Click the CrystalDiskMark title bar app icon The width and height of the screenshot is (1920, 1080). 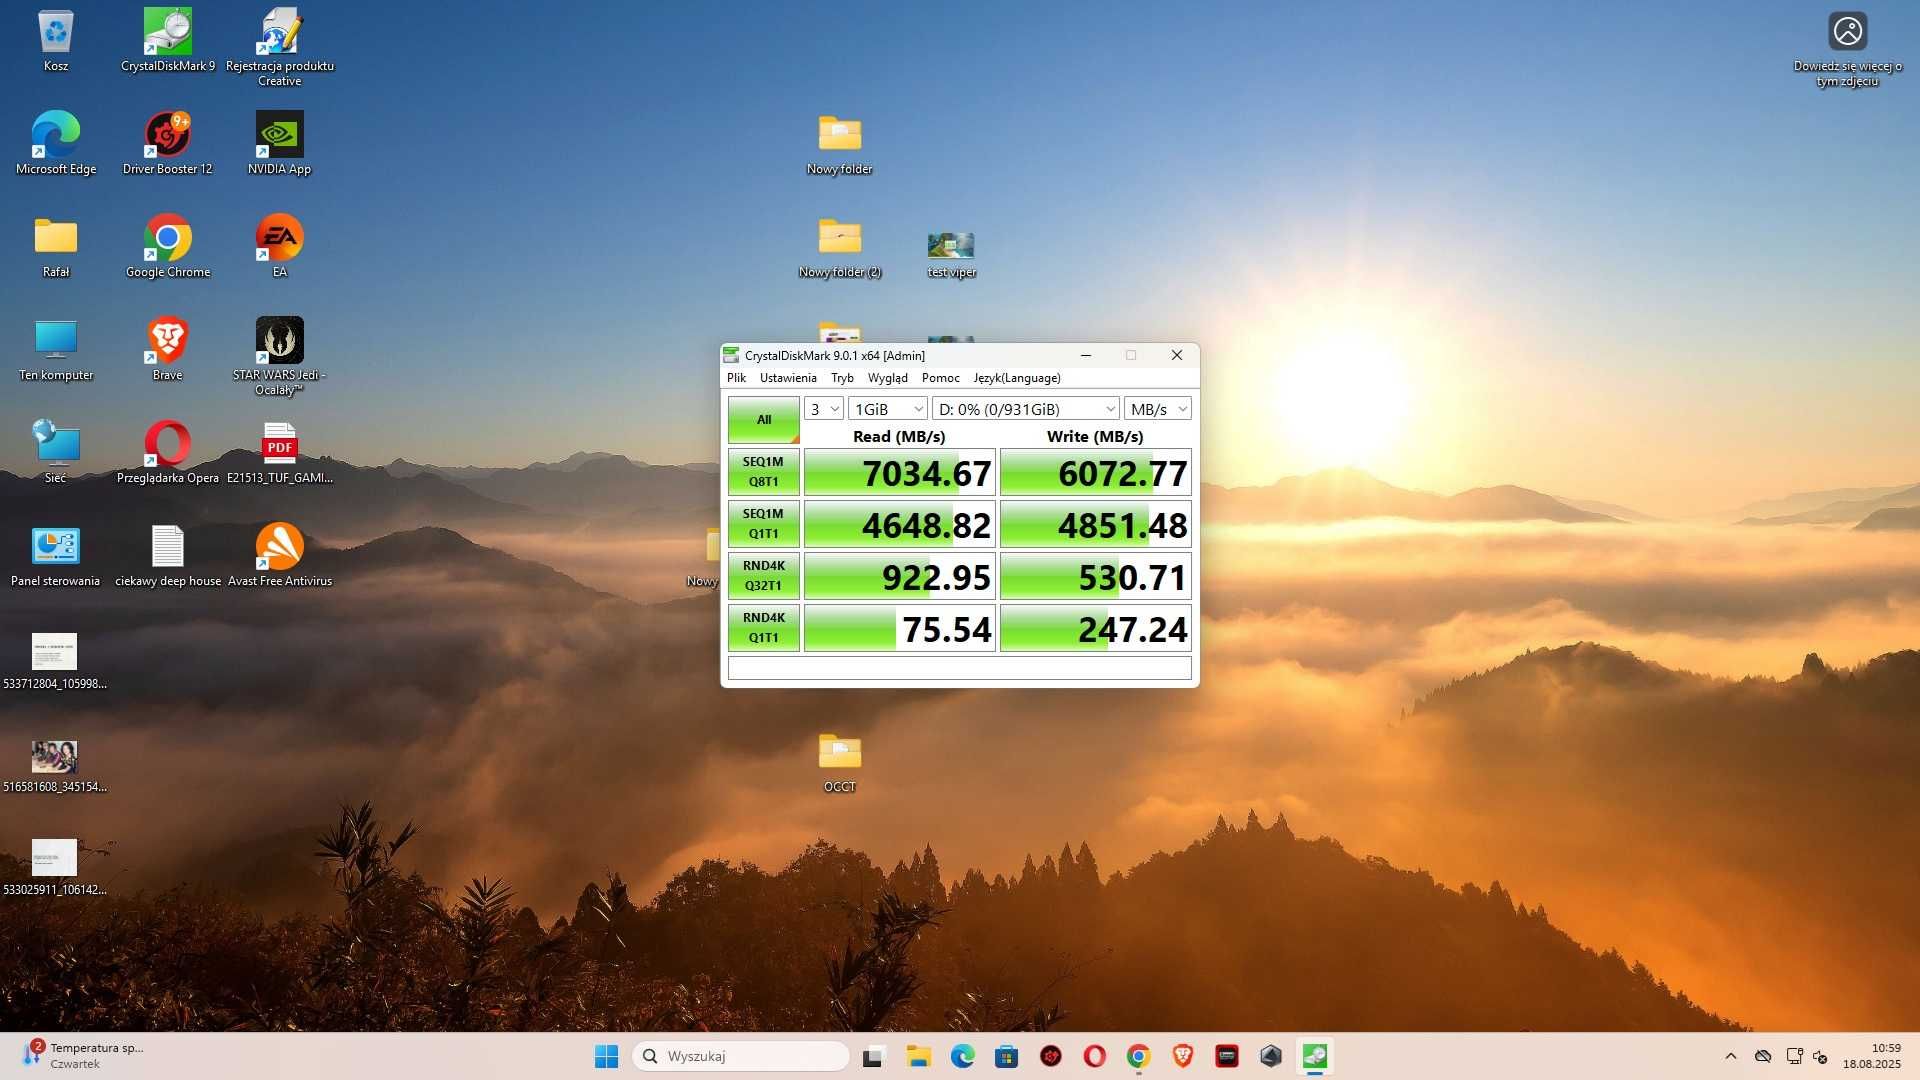(x=732, y=355)
